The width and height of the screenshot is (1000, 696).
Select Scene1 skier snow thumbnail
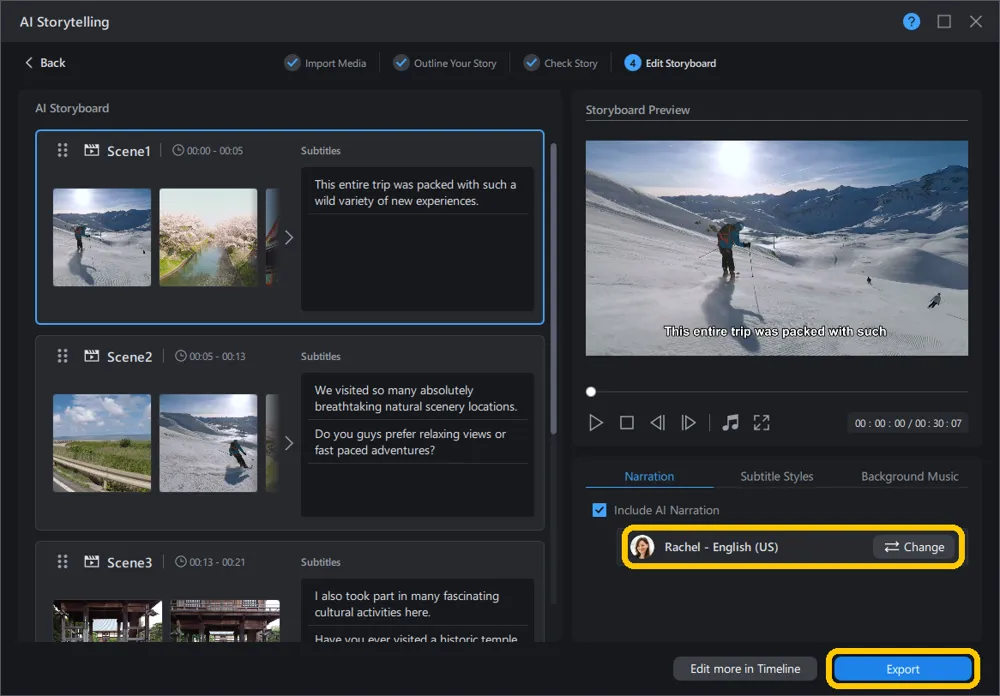pos(102,237)
